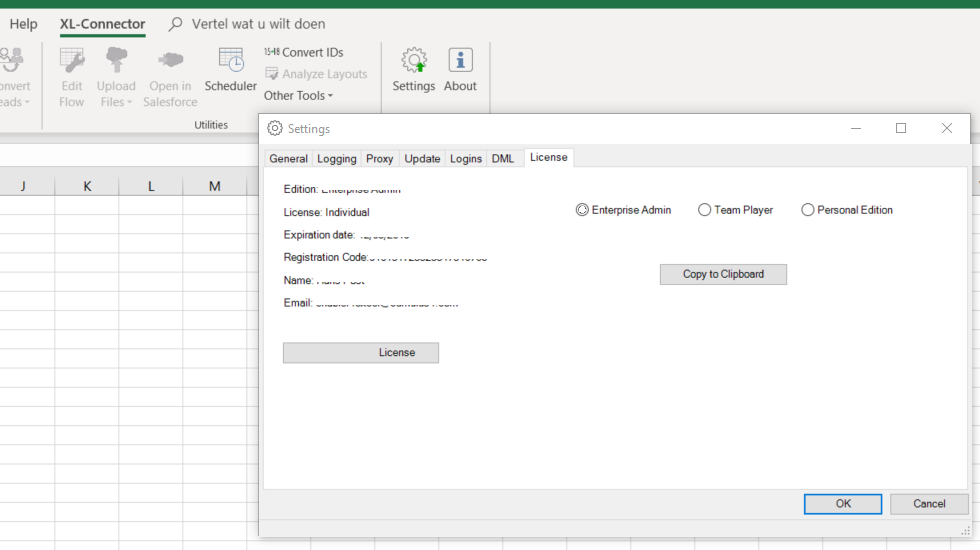Open the Proxy settings tab
This screenshot has height=550, width=980.
click(x=379, y=159)
